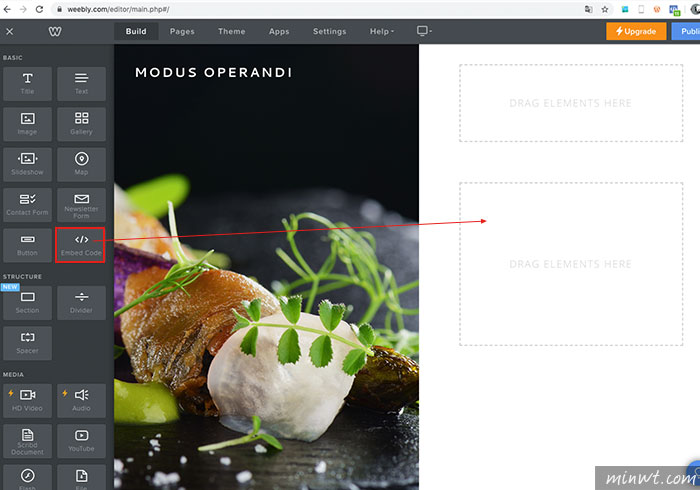Expand the Help menu
700x490 pixels.
pyautogui.click(x=382, y=31)
